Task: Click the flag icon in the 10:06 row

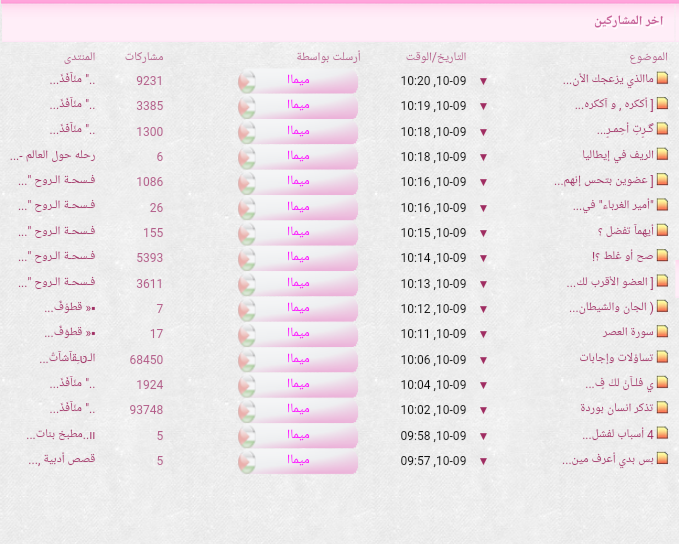Action: point(247,360)
